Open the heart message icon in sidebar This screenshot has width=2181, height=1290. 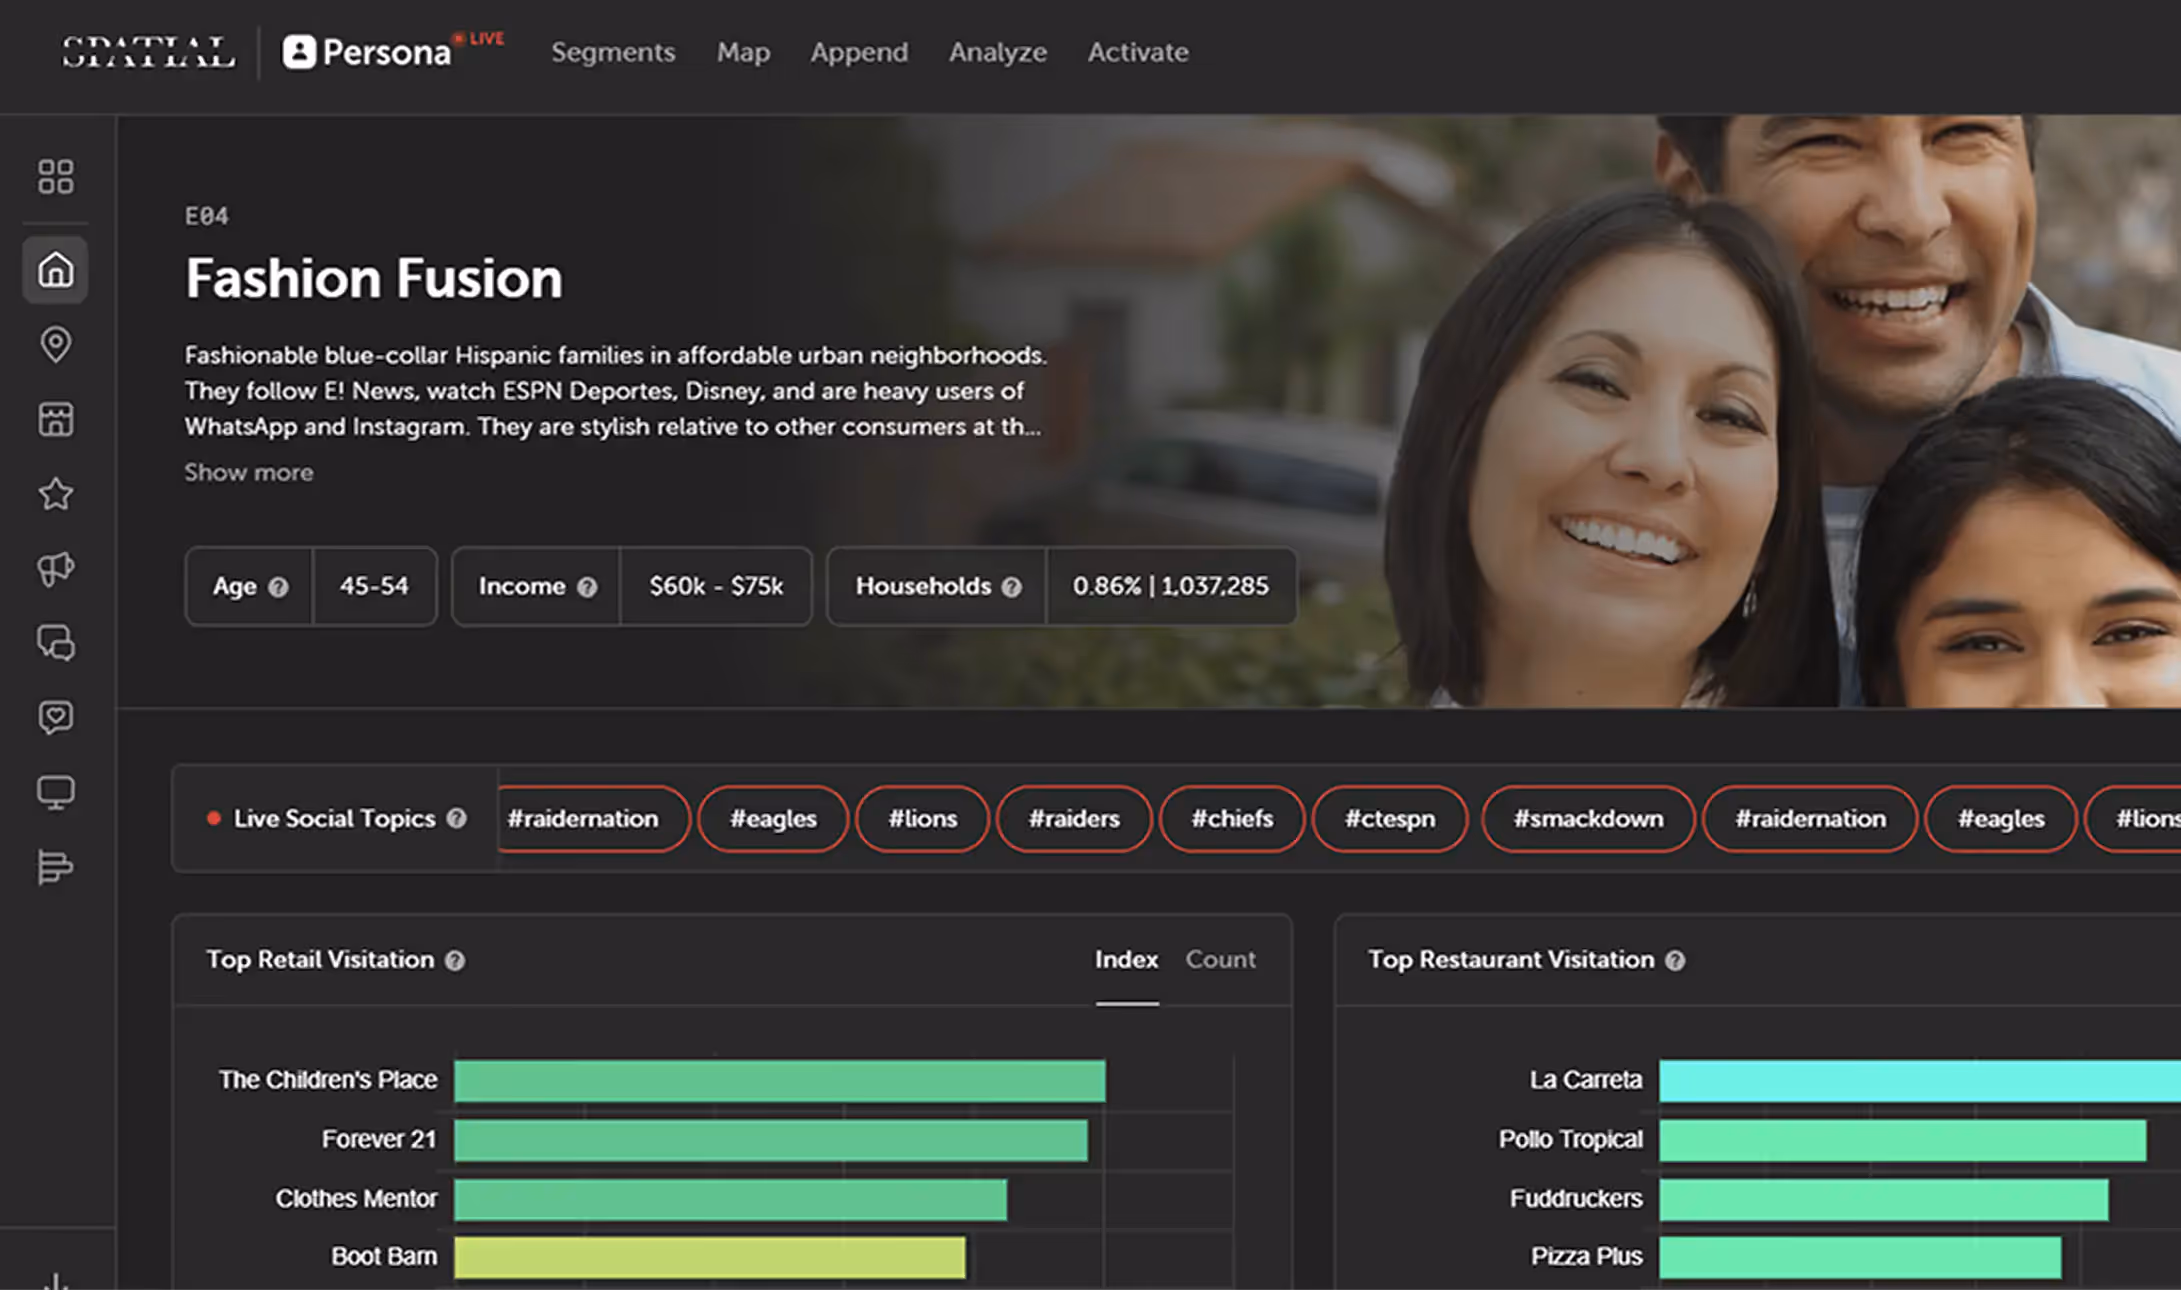[x=56, y=718]
